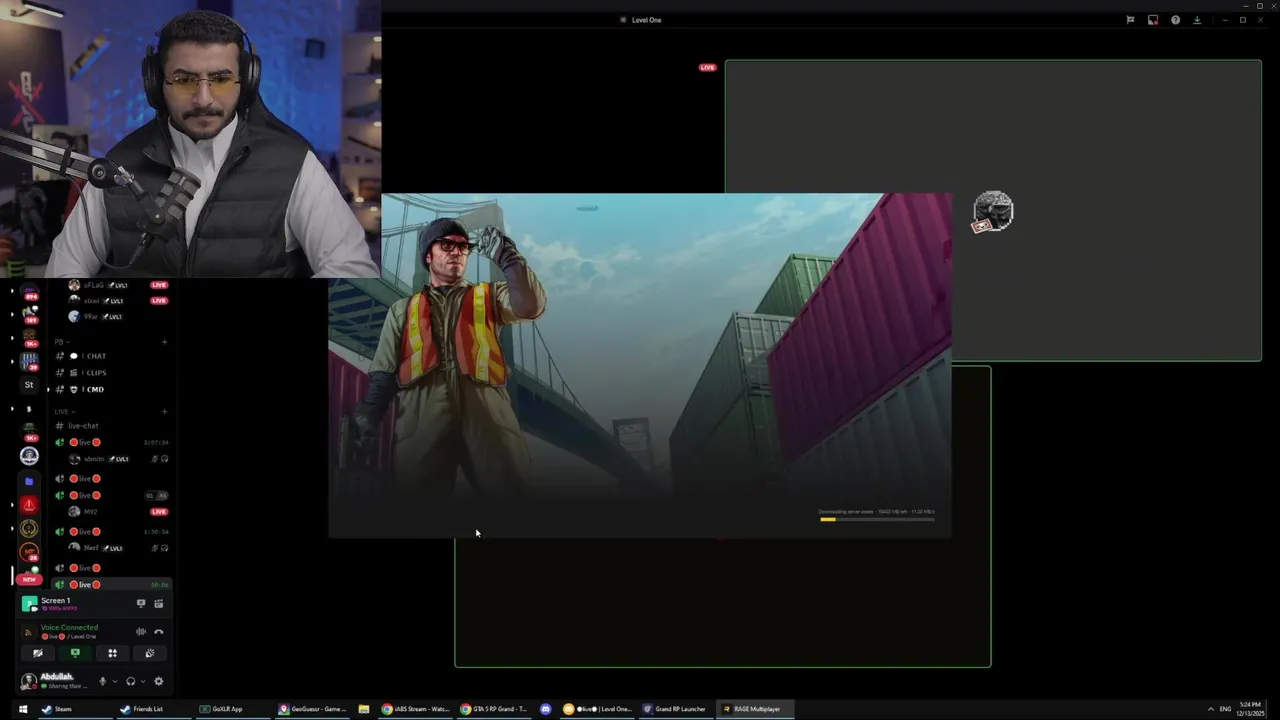Click the Discord icon in taskbar
Viewport: 1280px width, 720px height.
click(x=545, y=709)
